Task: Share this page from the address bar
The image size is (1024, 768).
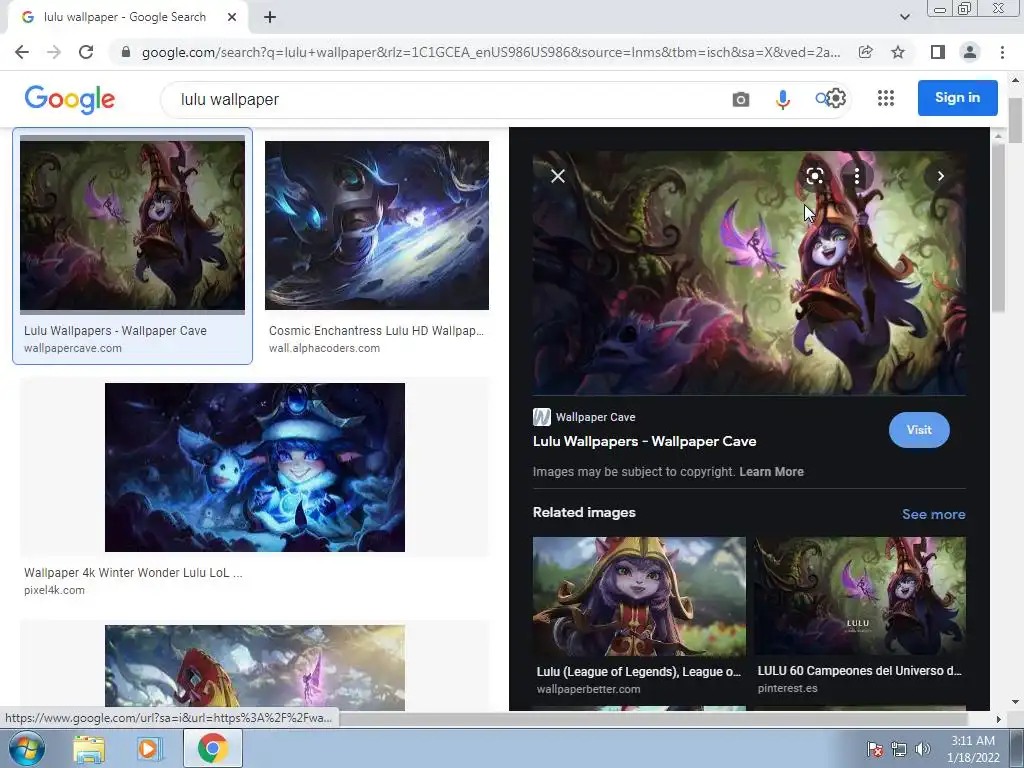Action: (x=865, y=52)
